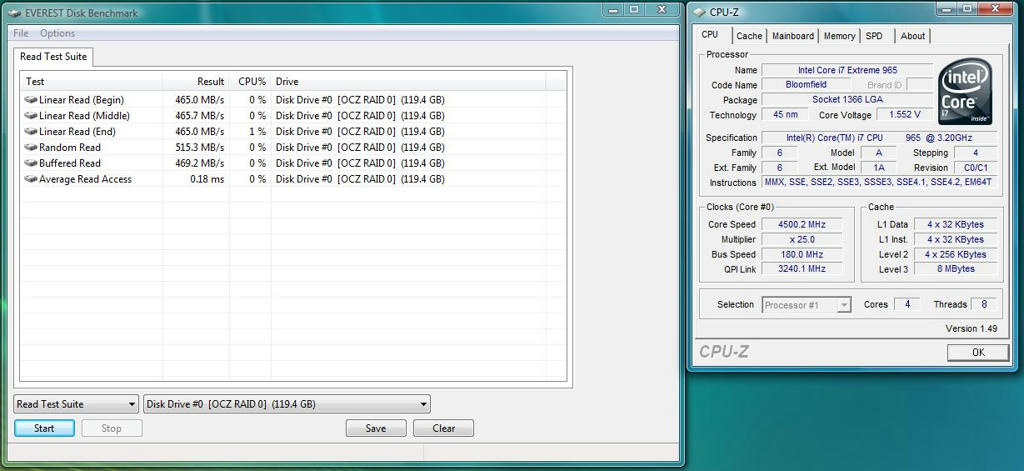Click the 465.7 MB/s result value
This screenshot has width=1024, height=471.
pyautogui.click(x=199, y=116)
